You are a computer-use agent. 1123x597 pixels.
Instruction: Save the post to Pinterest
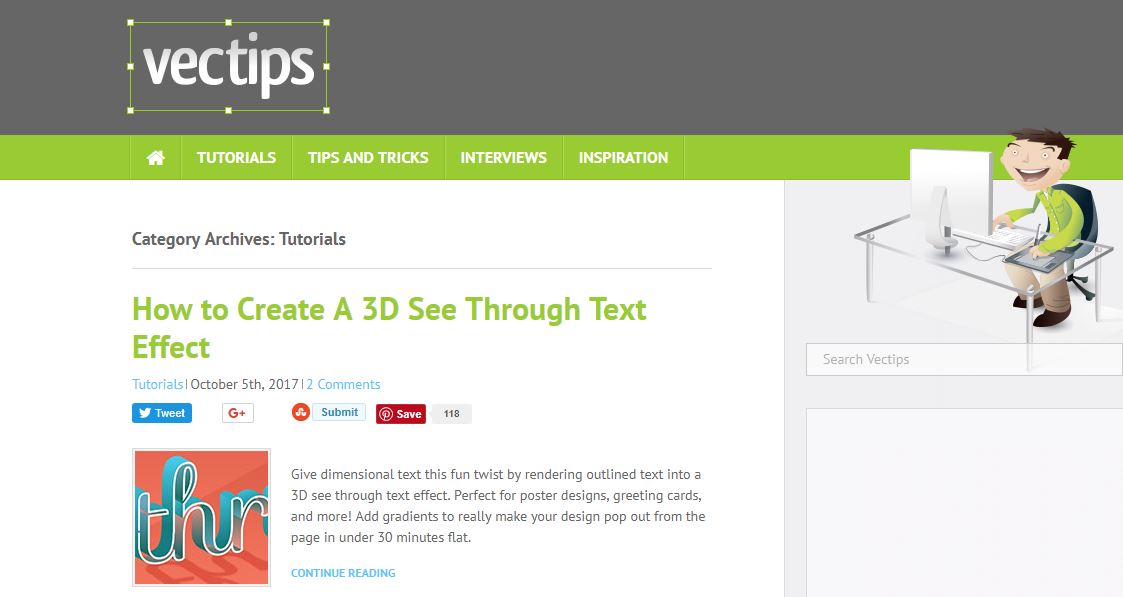(x=401, y=414)
